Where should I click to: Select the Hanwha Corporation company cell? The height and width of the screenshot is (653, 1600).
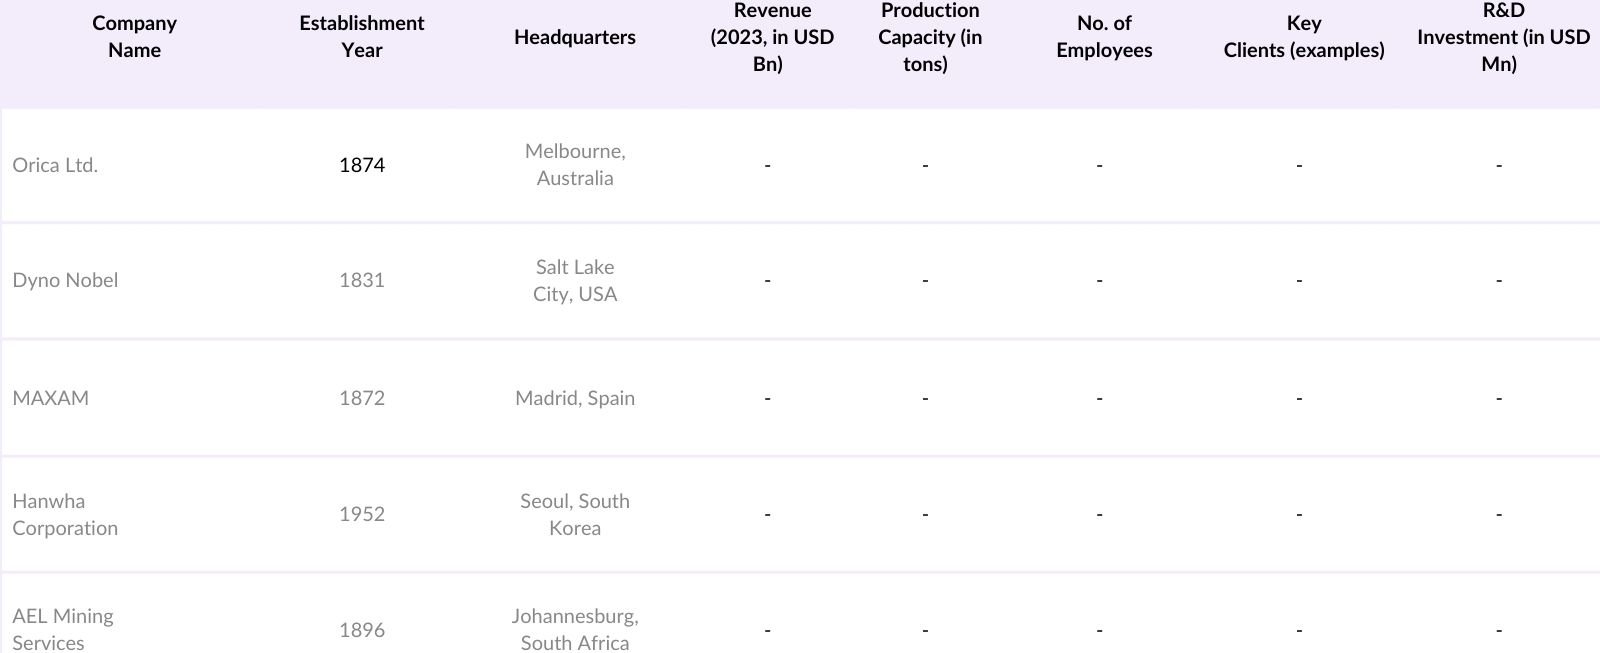click(x=65, y=514)
